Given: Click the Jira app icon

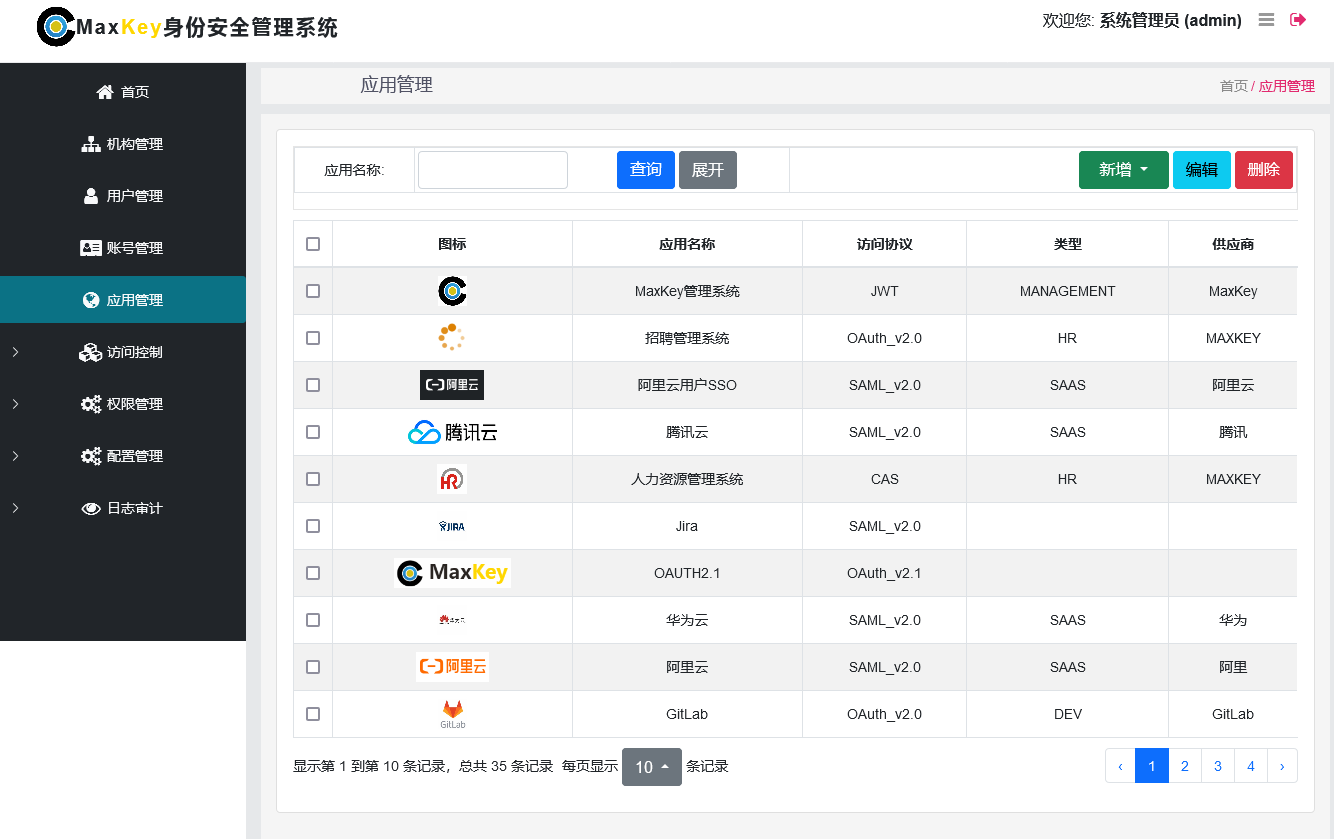Looking at the screenshot, I should pyautogui.click(x=452, y=526).
